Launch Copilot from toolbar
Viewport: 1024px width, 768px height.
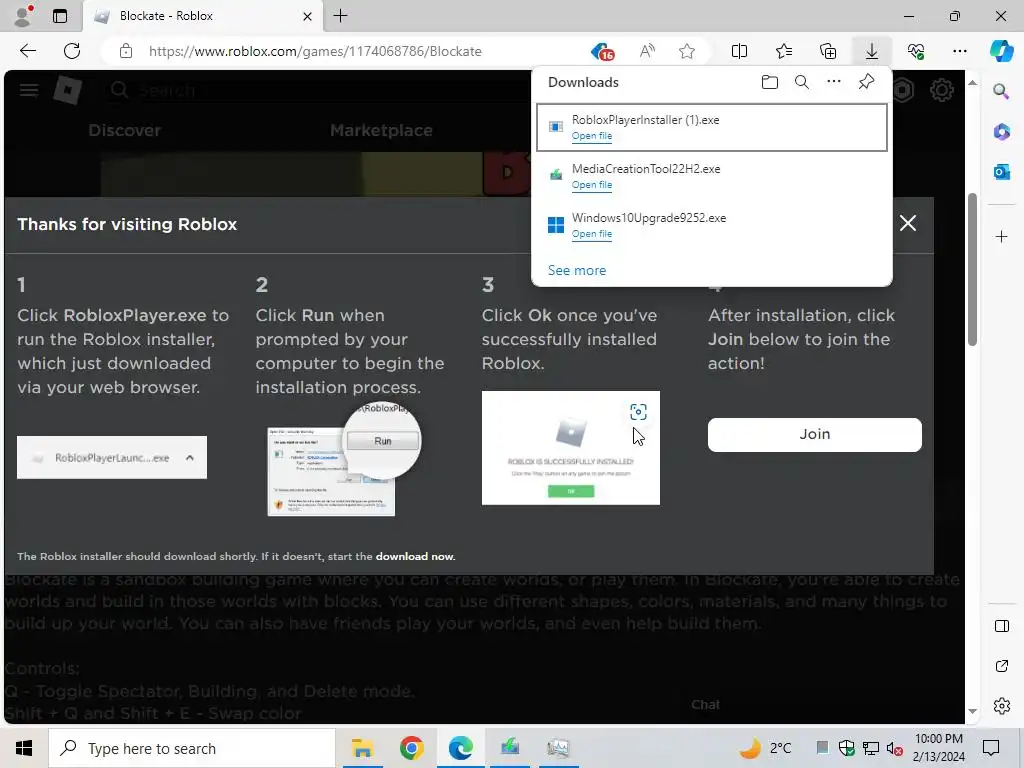(1001, 51)
